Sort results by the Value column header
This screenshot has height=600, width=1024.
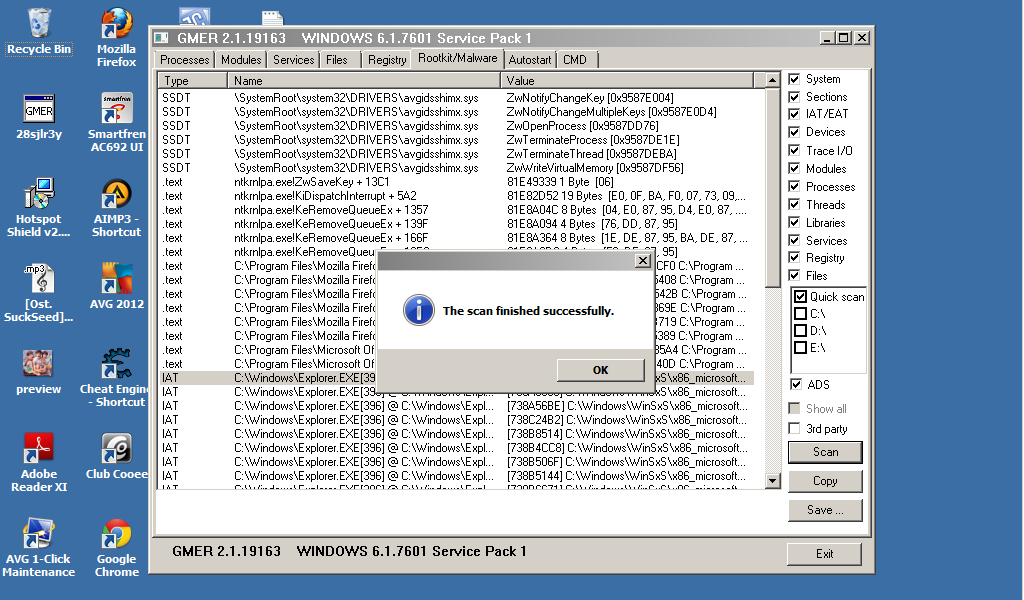627,80
